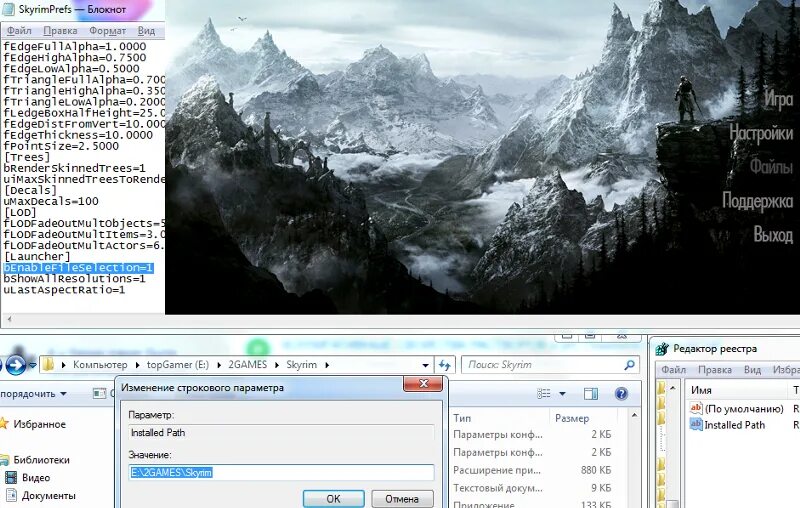Click the star icon next to Избранное
This screenshot has width=800, height=508.
(4, 423)
